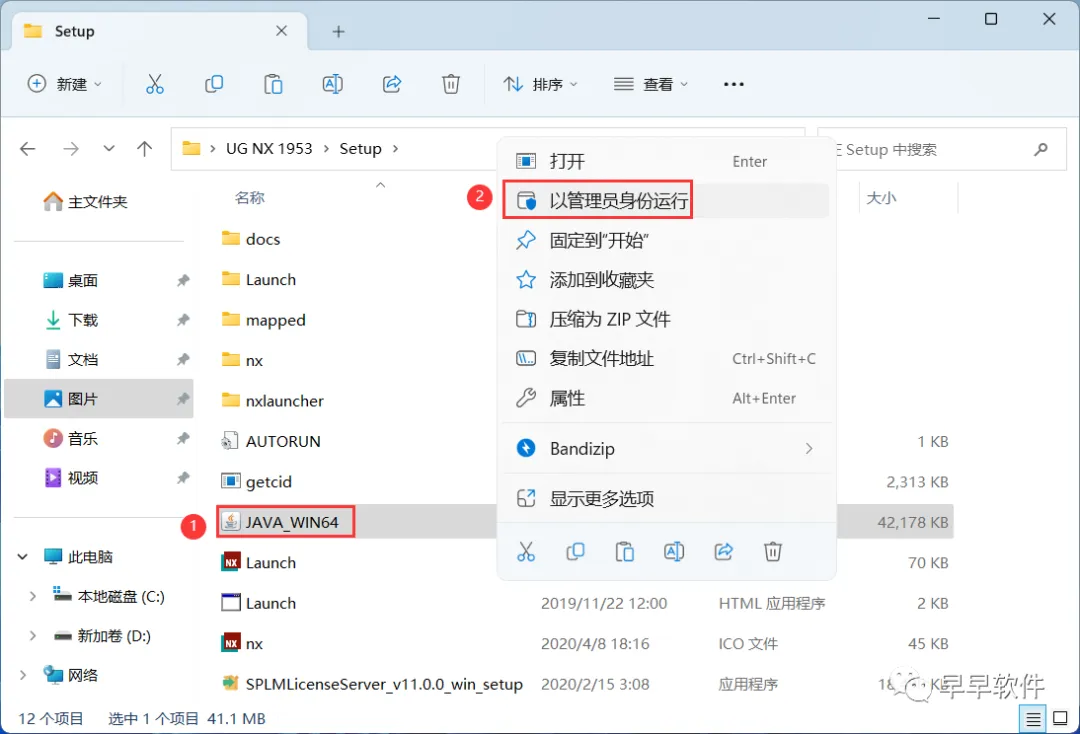Click the Setup breadcrumb in the address bar

point(360,149)
